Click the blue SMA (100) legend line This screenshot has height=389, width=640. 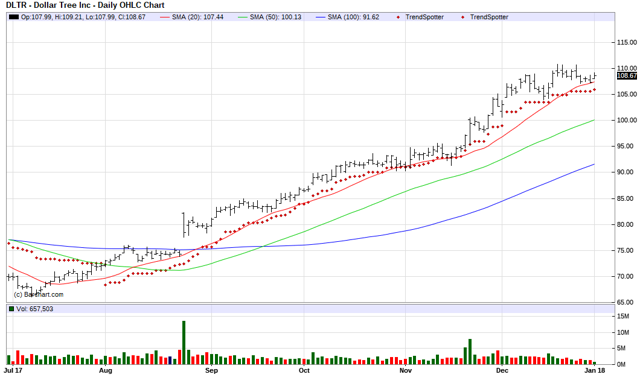[x=320, y=17]
